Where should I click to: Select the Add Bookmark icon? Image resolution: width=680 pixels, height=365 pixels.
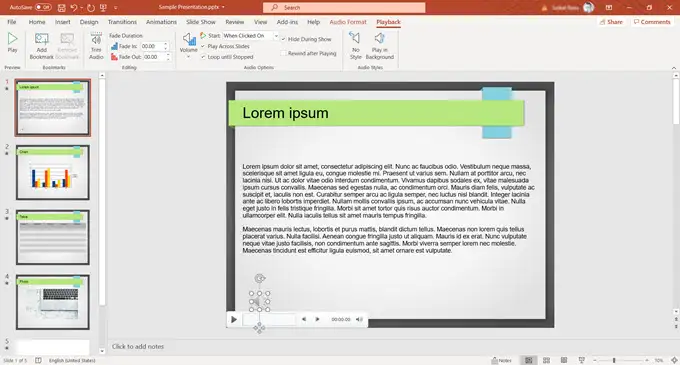click(x=42, y=46)
